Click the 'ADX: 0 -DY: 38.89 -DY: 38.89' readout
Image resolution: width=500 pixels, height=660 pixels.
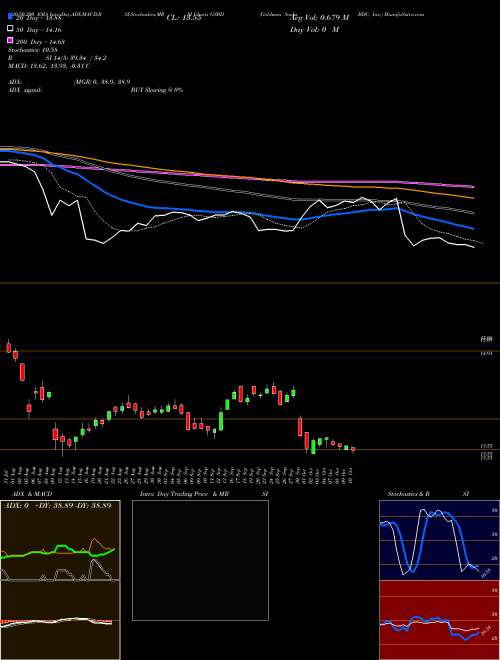(x=57, y=505)
